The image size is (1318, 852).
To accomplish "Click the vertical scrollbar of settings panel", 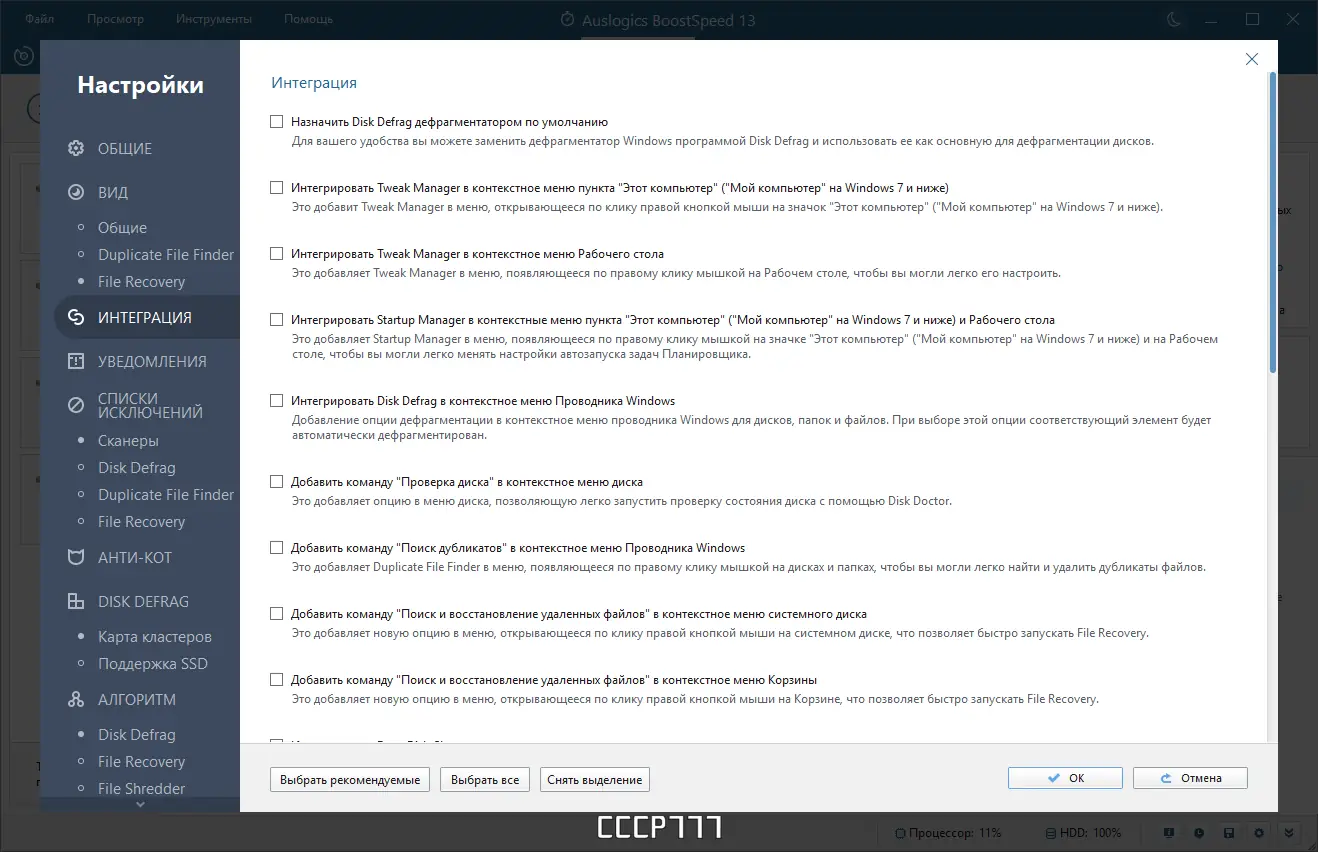I will pos(1272,222).
